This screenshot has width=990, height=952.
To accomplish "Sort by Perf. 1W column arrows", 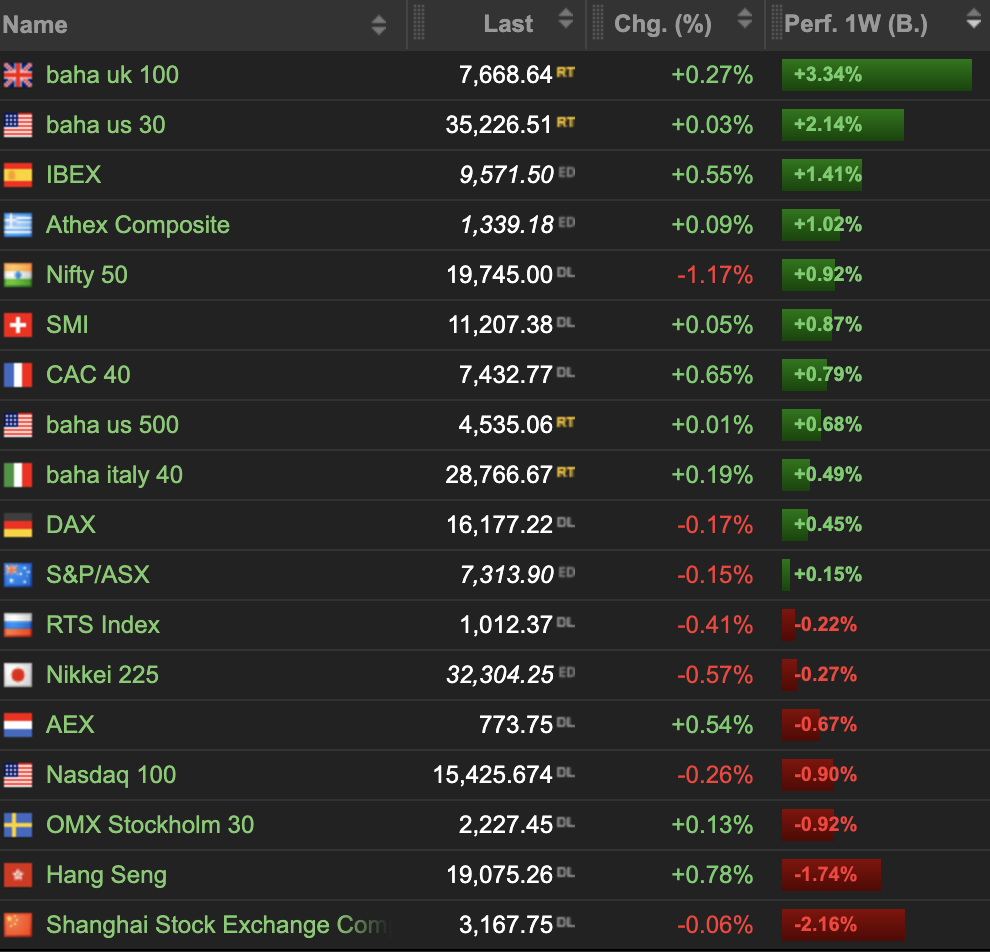I will 973,20.
